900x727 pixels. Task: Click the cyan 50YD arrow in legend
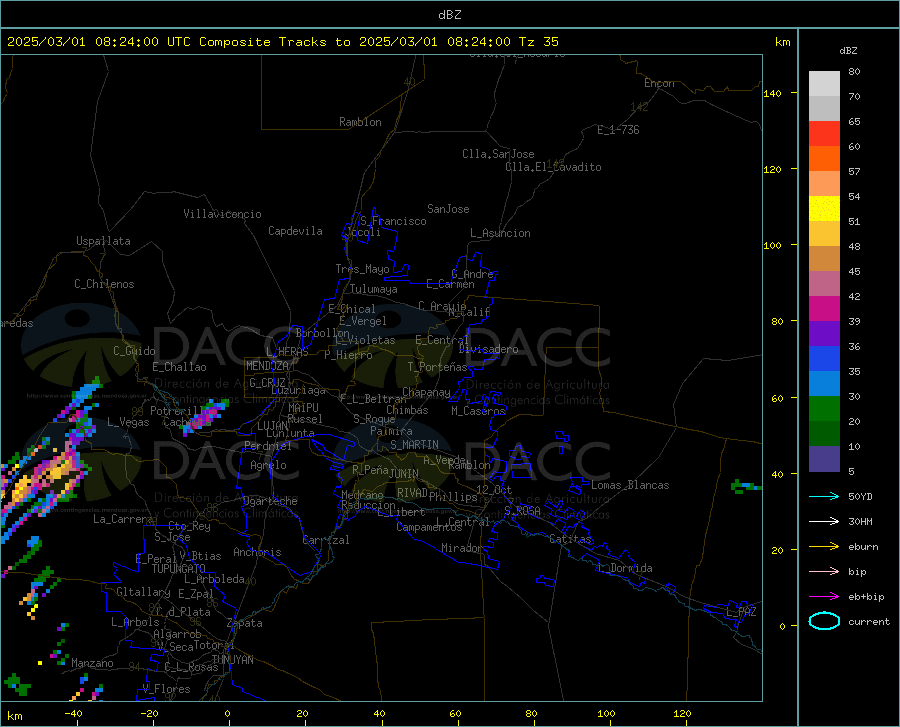tap(824, 496)
